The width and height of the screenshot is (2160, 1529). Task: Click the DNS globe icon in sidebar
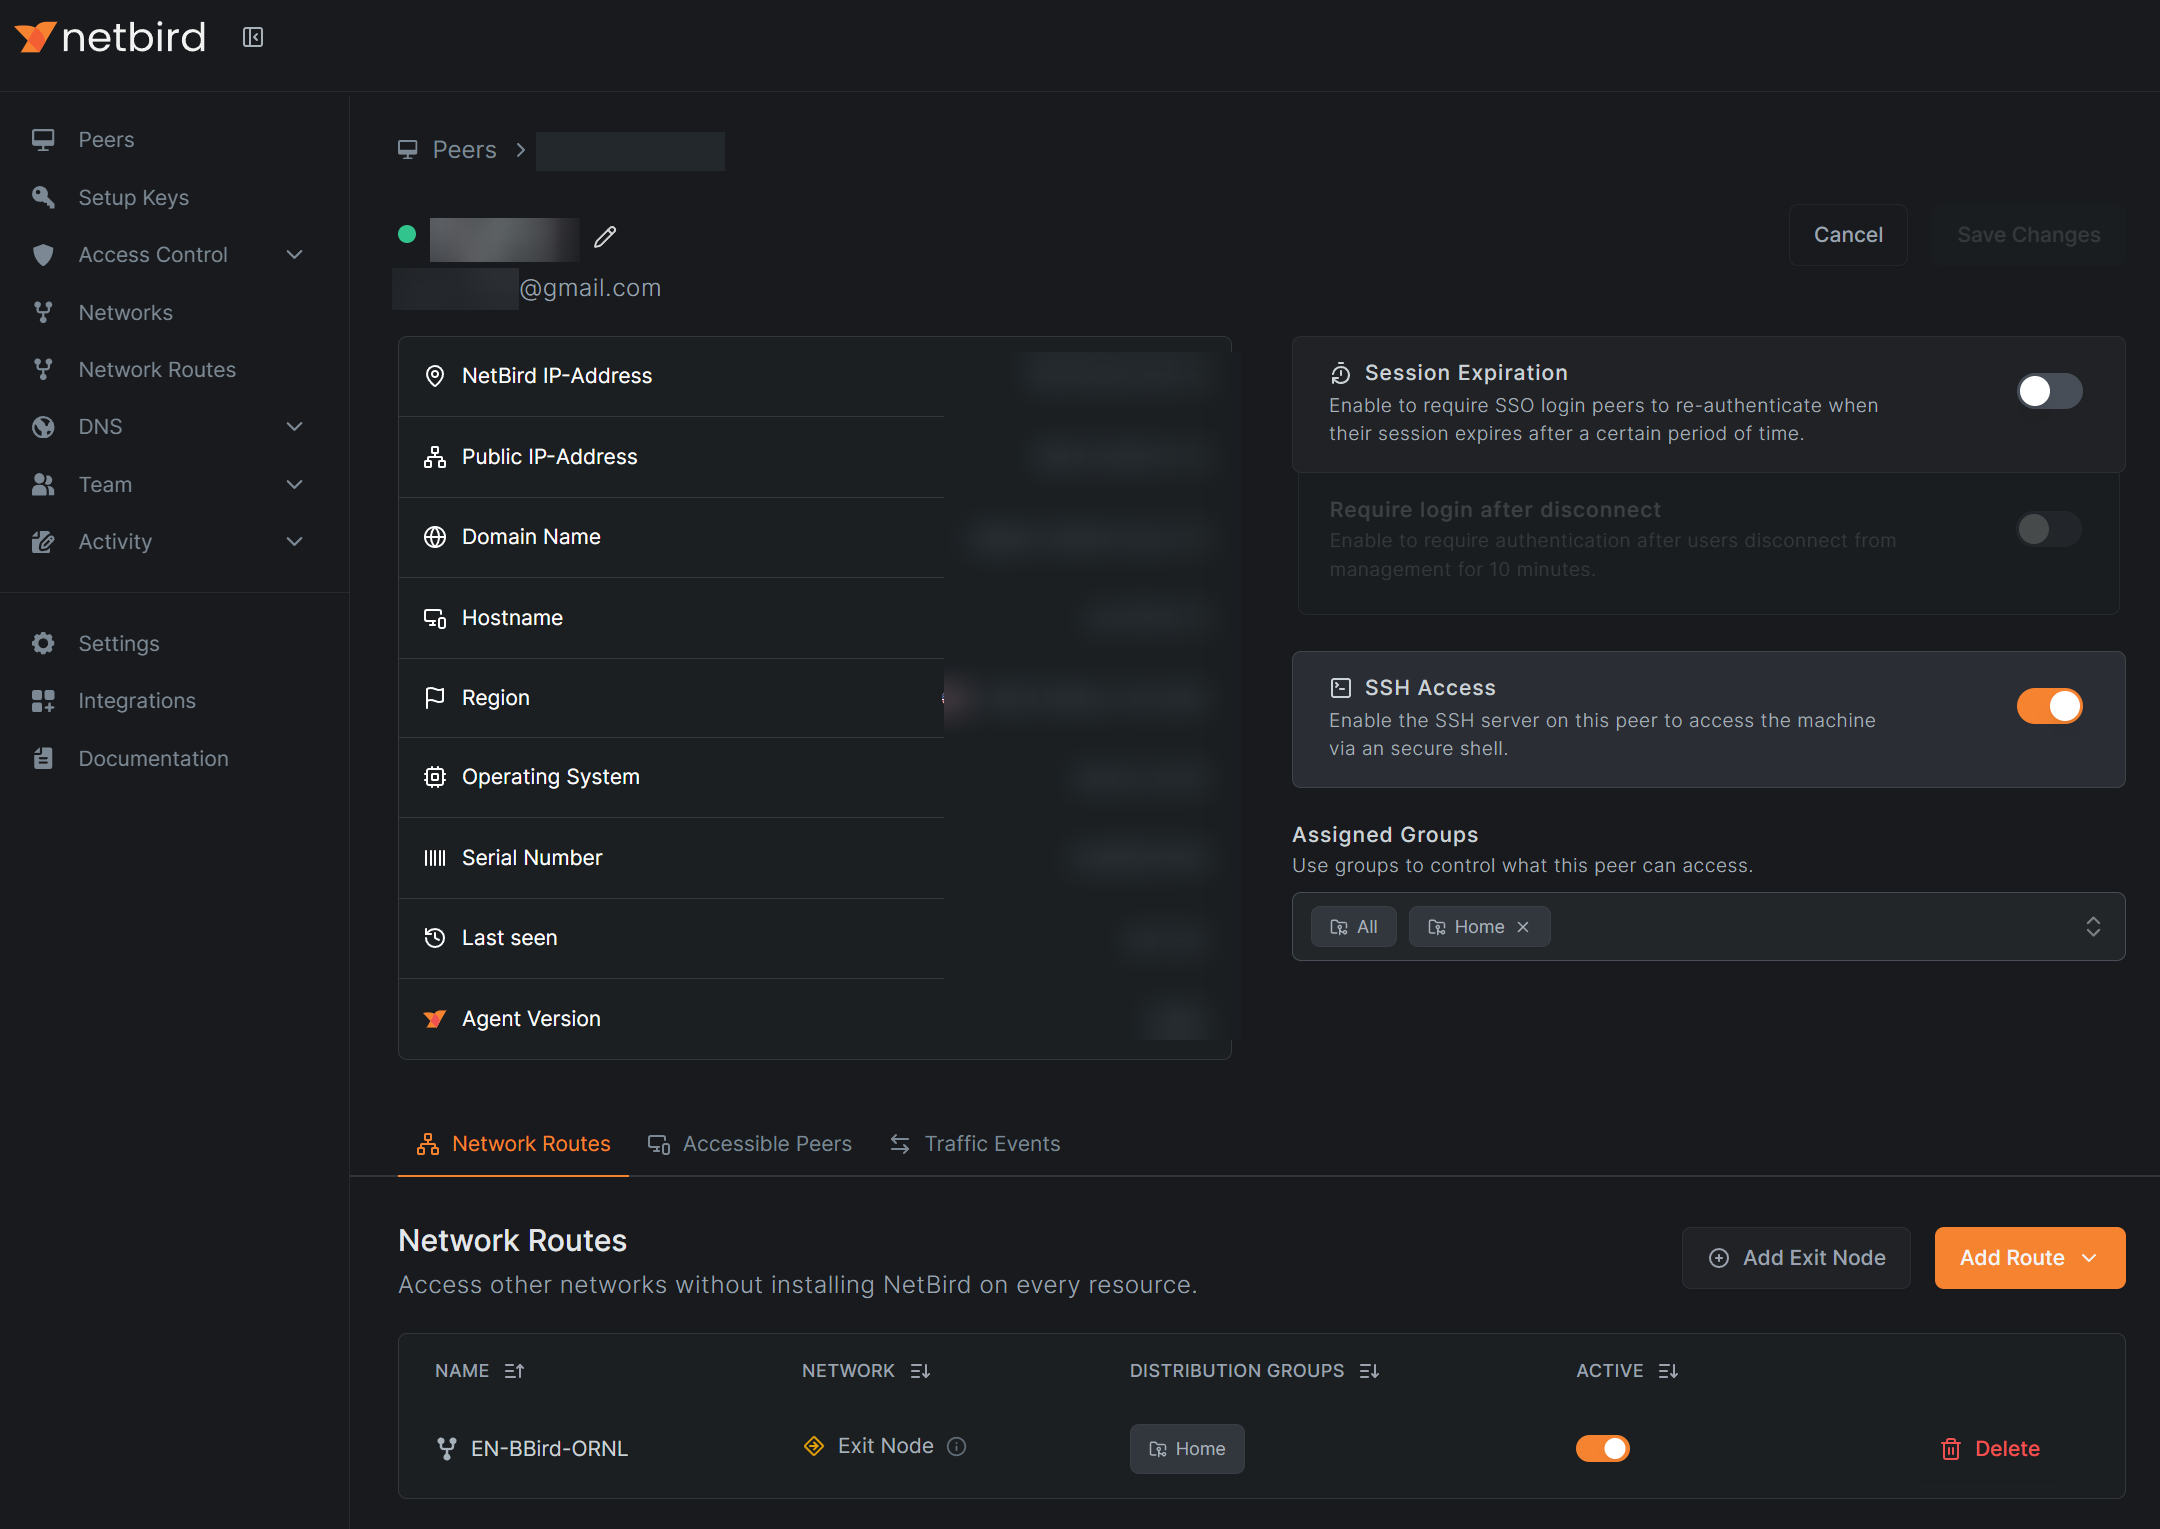pos(43,427)
